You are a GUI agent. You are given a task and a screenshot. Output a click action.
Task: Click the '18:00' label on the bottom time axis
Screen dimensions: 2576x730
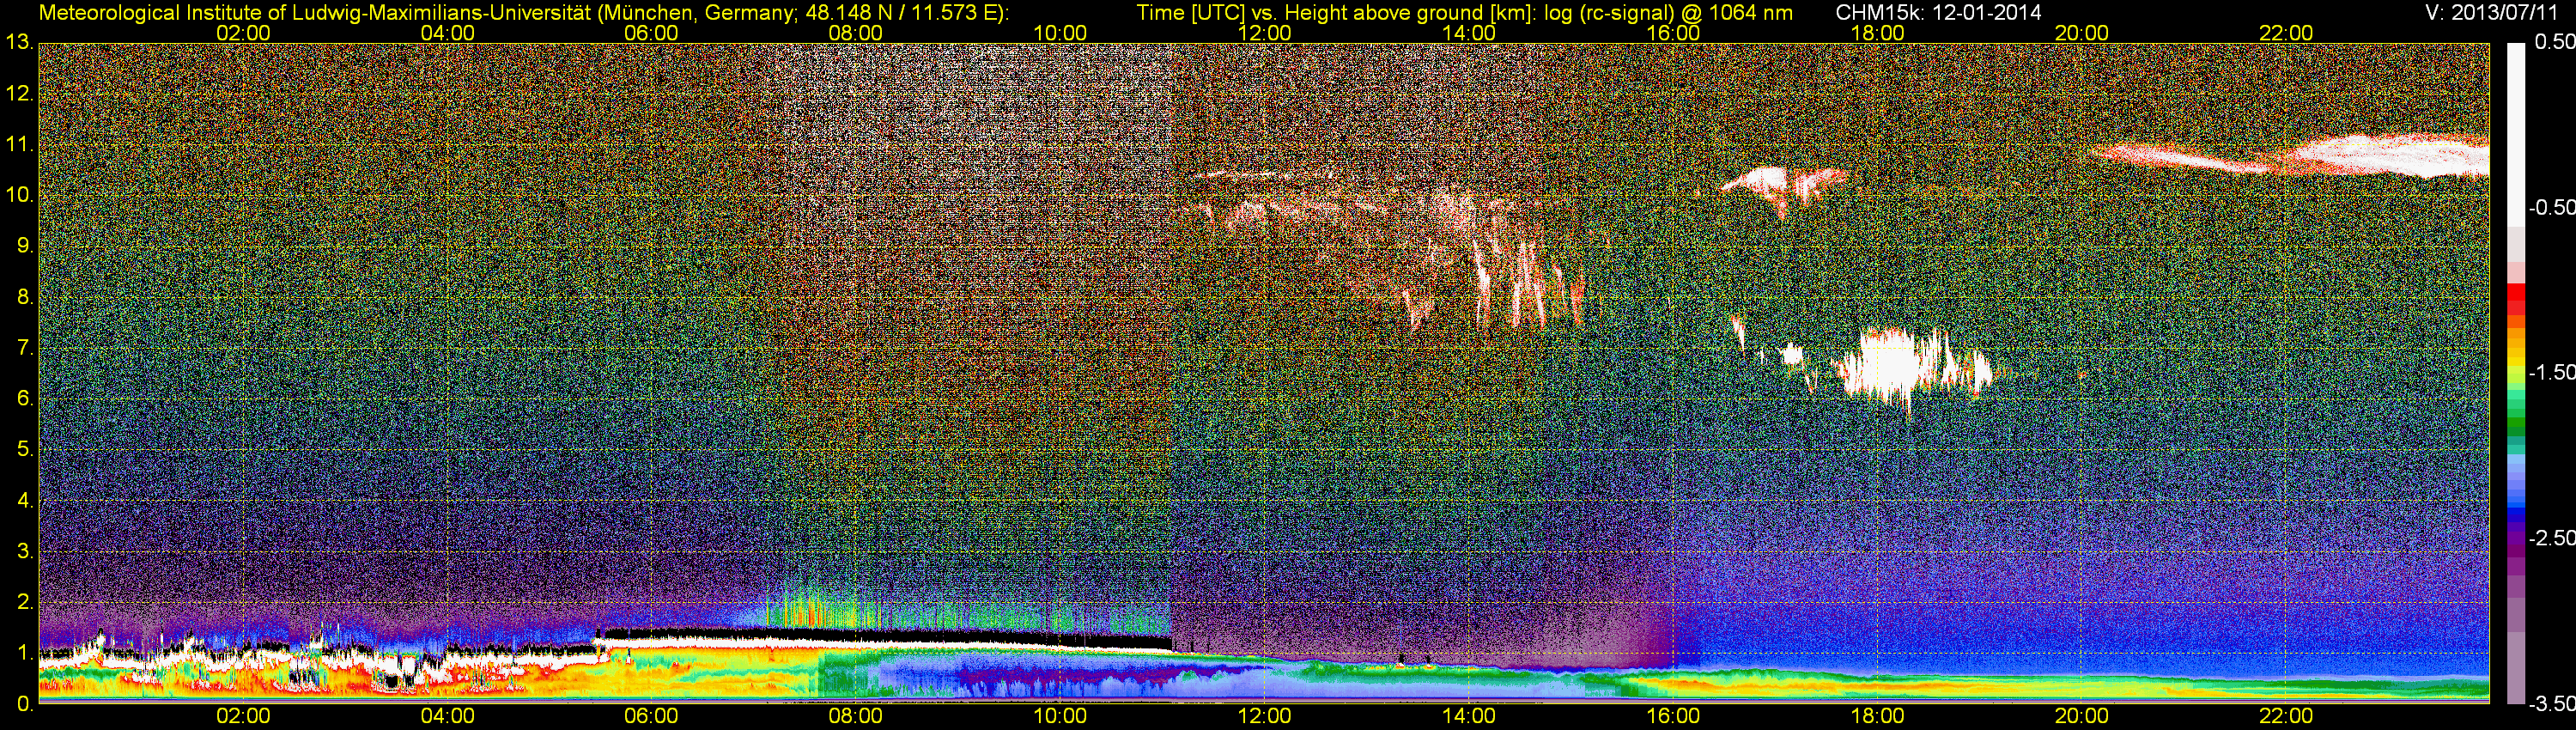coord(1878,717)
